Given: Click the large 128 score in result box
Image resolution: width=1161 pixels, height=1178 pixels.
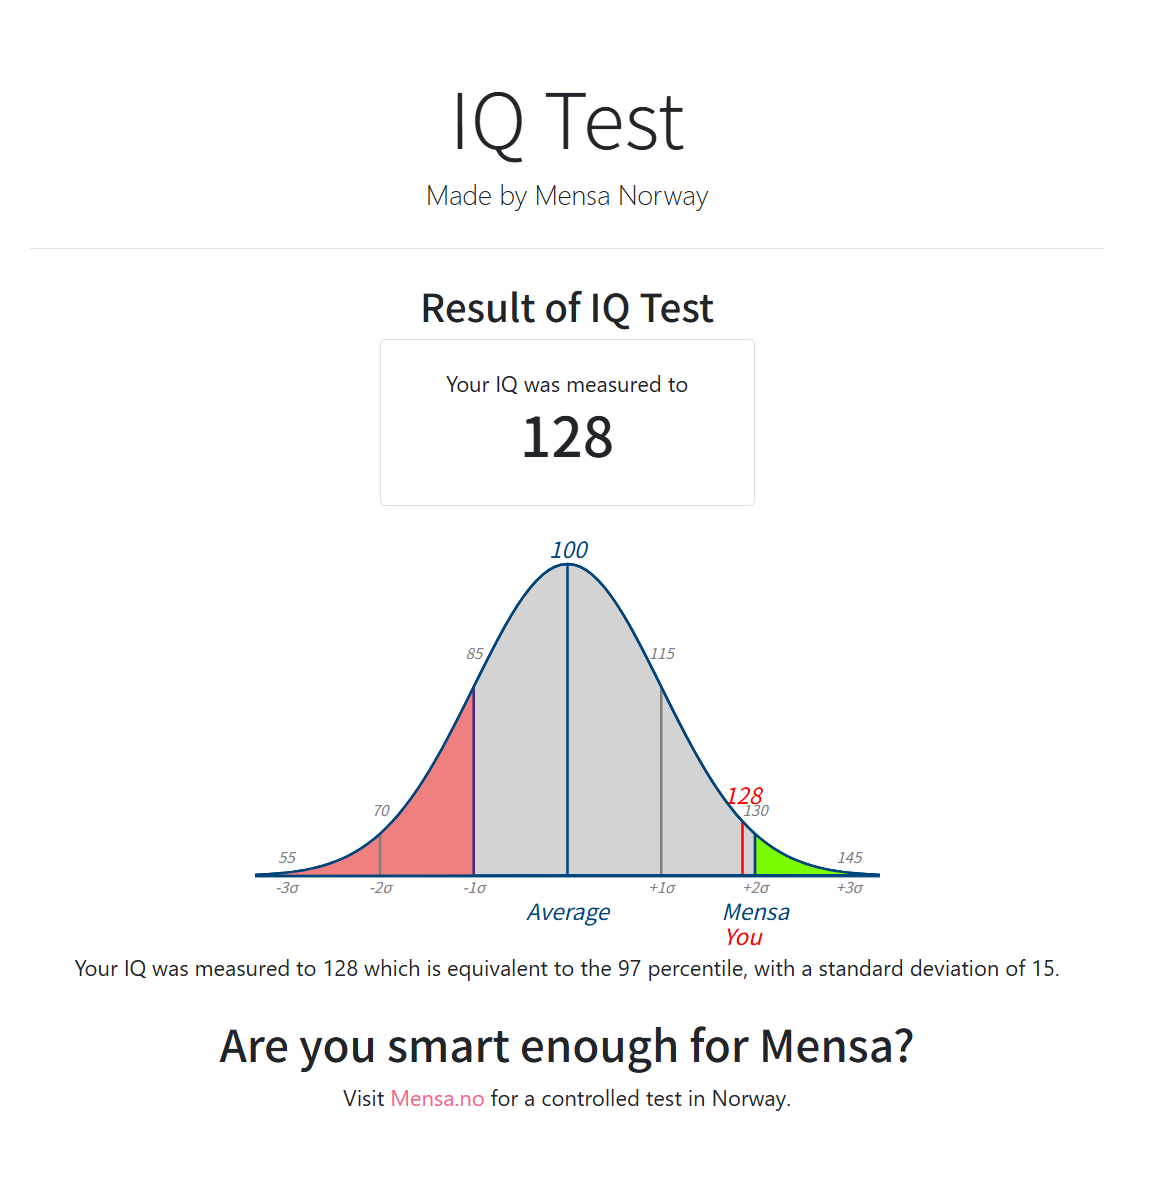Looking at the screenshot, I should (x=567, y=438).
